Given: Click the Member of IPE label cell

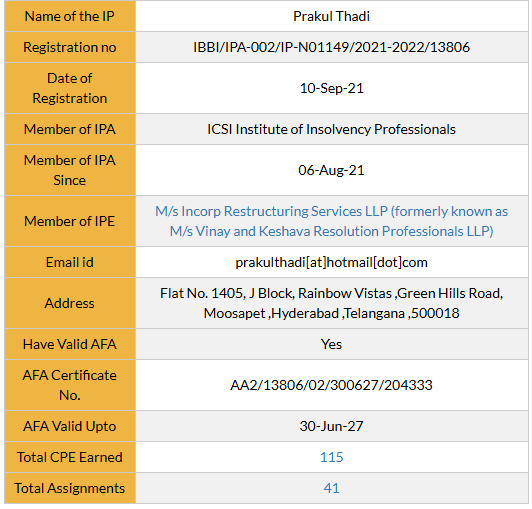Looking at the screenshot, I should click(x=70, y=221).
